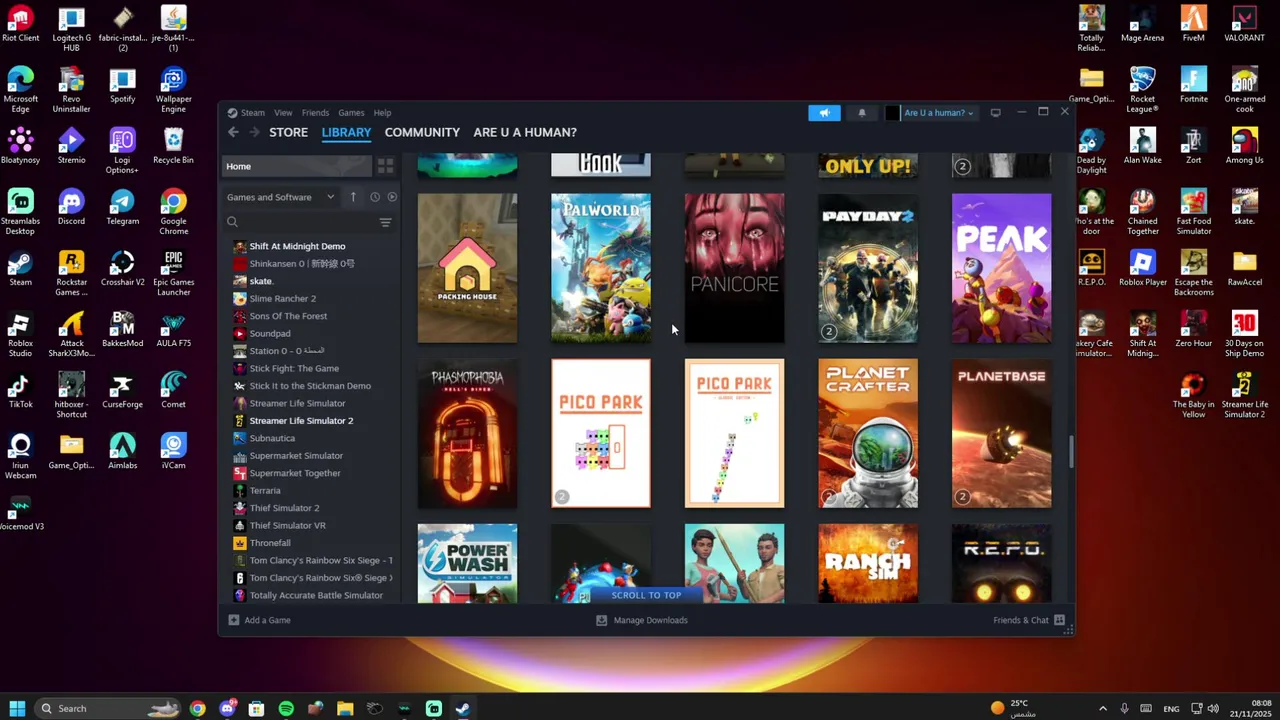Open PEAK game cover
The height and width of the screenshot is (720, 1280).
(x=1002, y=268)
